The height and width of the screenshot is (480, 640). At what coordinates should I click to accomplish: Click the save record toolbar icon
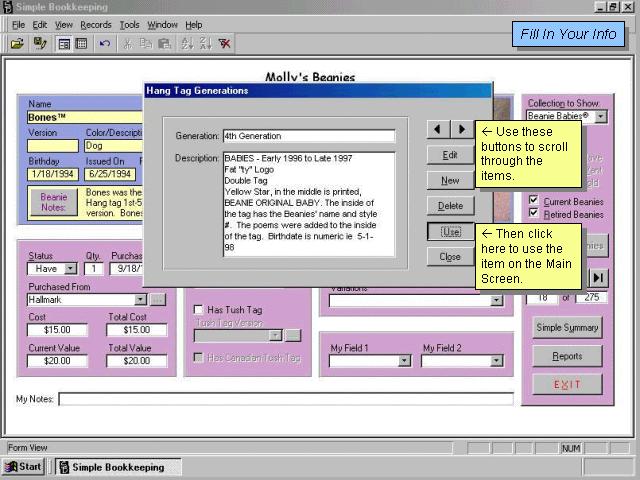[x=40, y=44]
